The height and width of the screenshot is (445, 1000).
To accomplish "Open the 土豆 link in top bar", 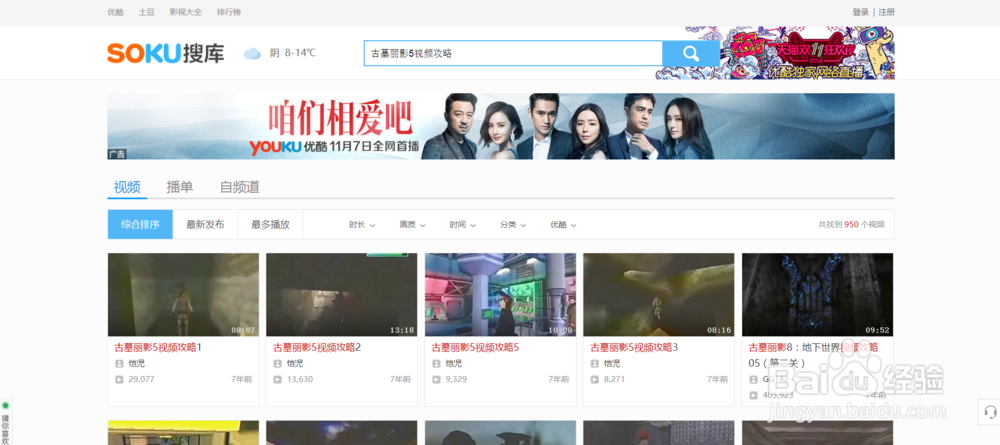I will coord(147,12).
